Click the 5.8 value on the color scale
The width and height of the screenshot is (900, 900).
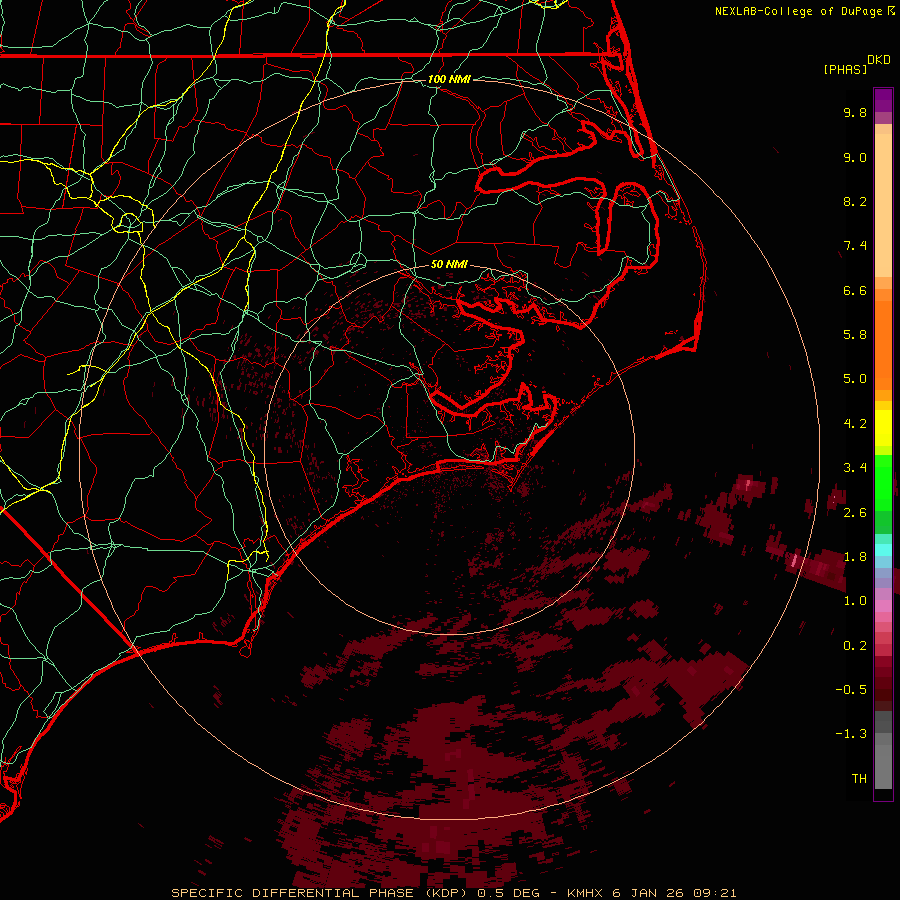(855, 335)
